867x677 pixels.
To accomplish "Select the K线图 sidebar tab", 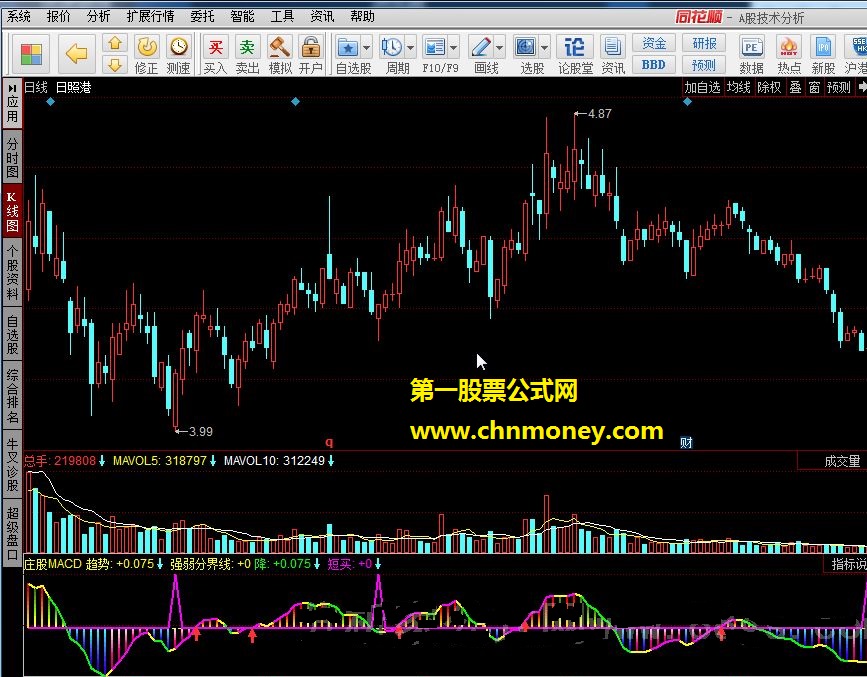I will point(12,212).
